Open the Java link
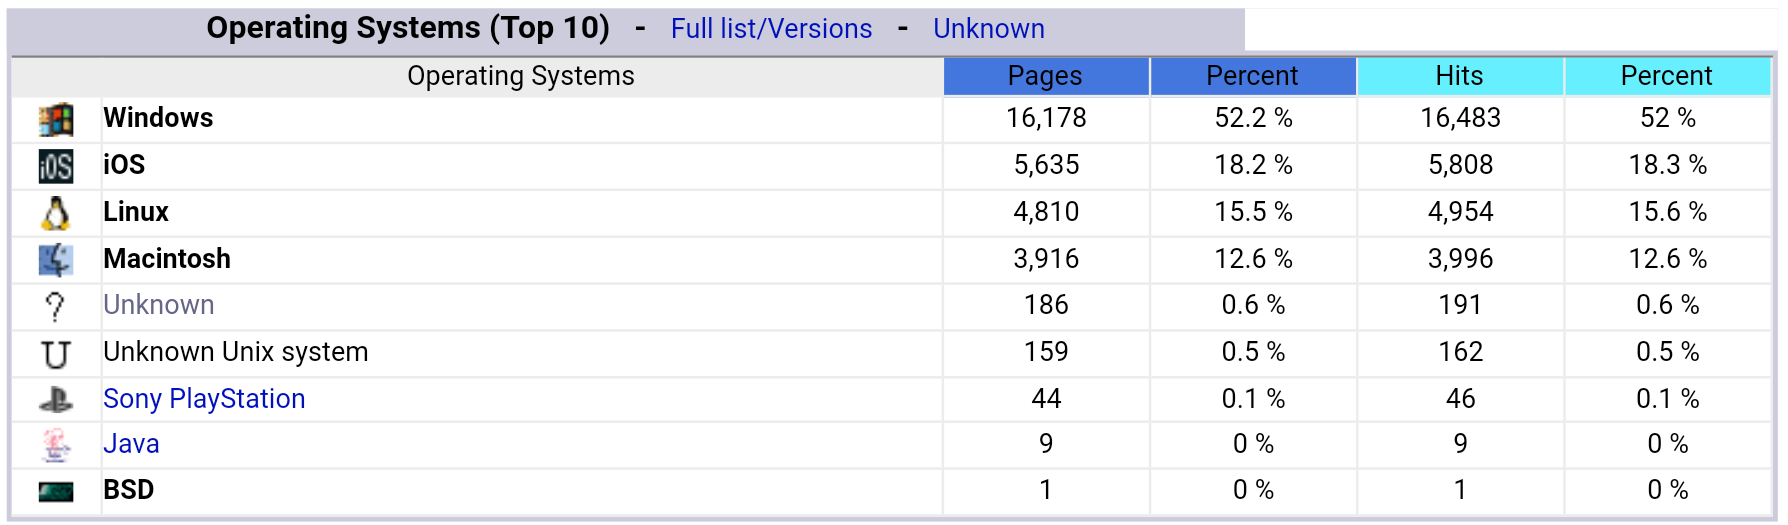1788x525 pixels. point(131,444)
